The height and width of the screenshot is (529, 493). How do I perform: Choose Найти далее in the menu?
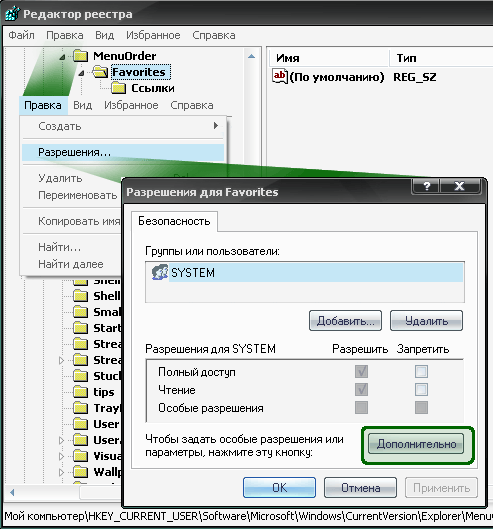click(71, 264)
